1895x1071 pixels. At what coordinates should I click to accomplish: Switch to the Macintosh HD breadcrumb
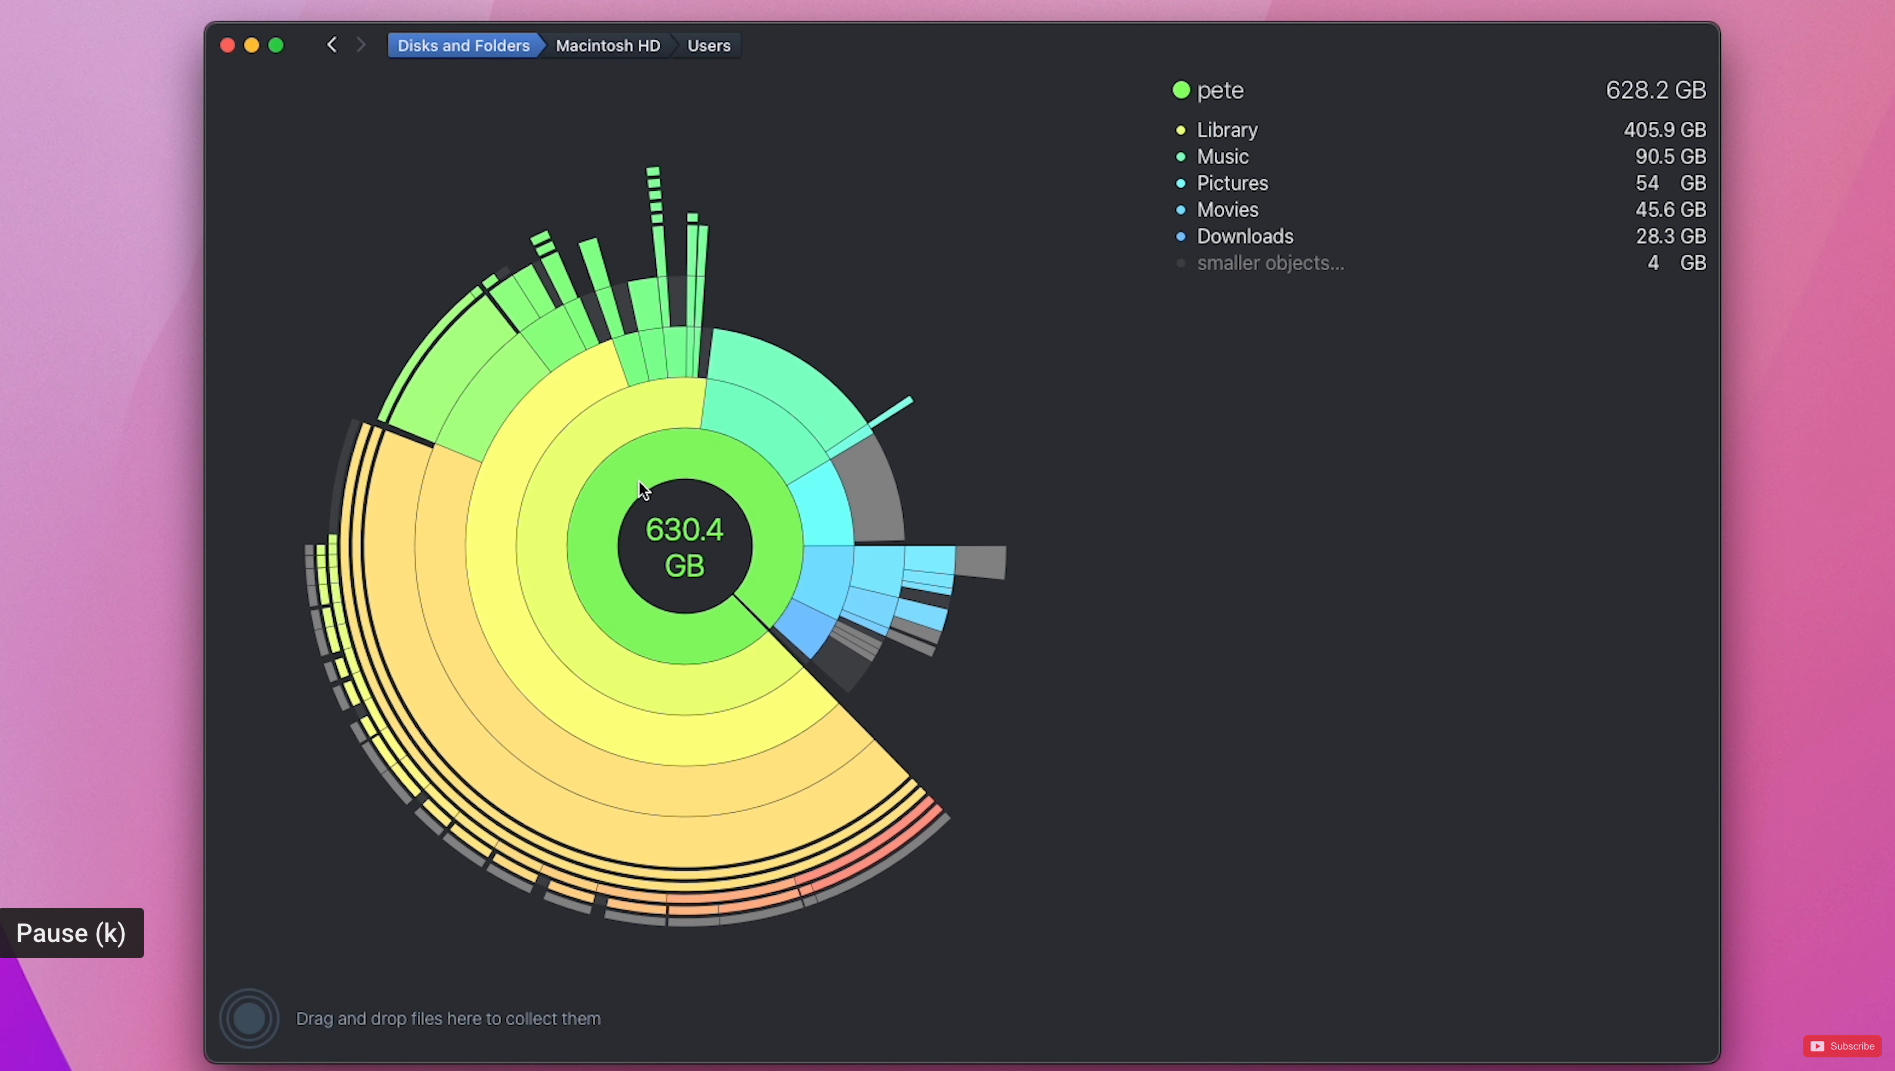tap(607, 45)
